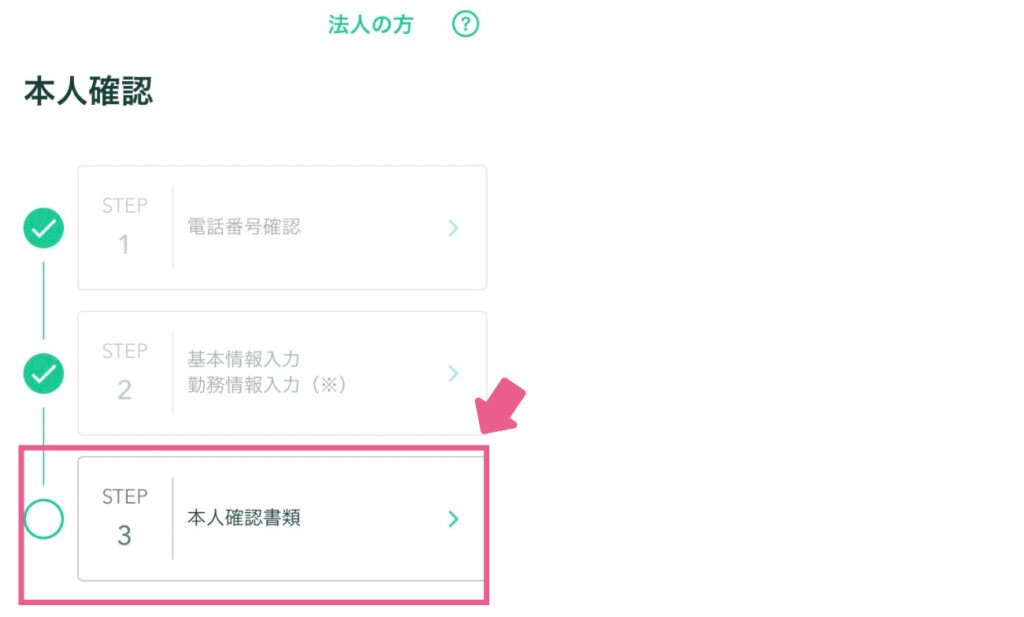Click the STEP 2 number label
Viewport: 1024px width, 617px height.
(124, 372)
